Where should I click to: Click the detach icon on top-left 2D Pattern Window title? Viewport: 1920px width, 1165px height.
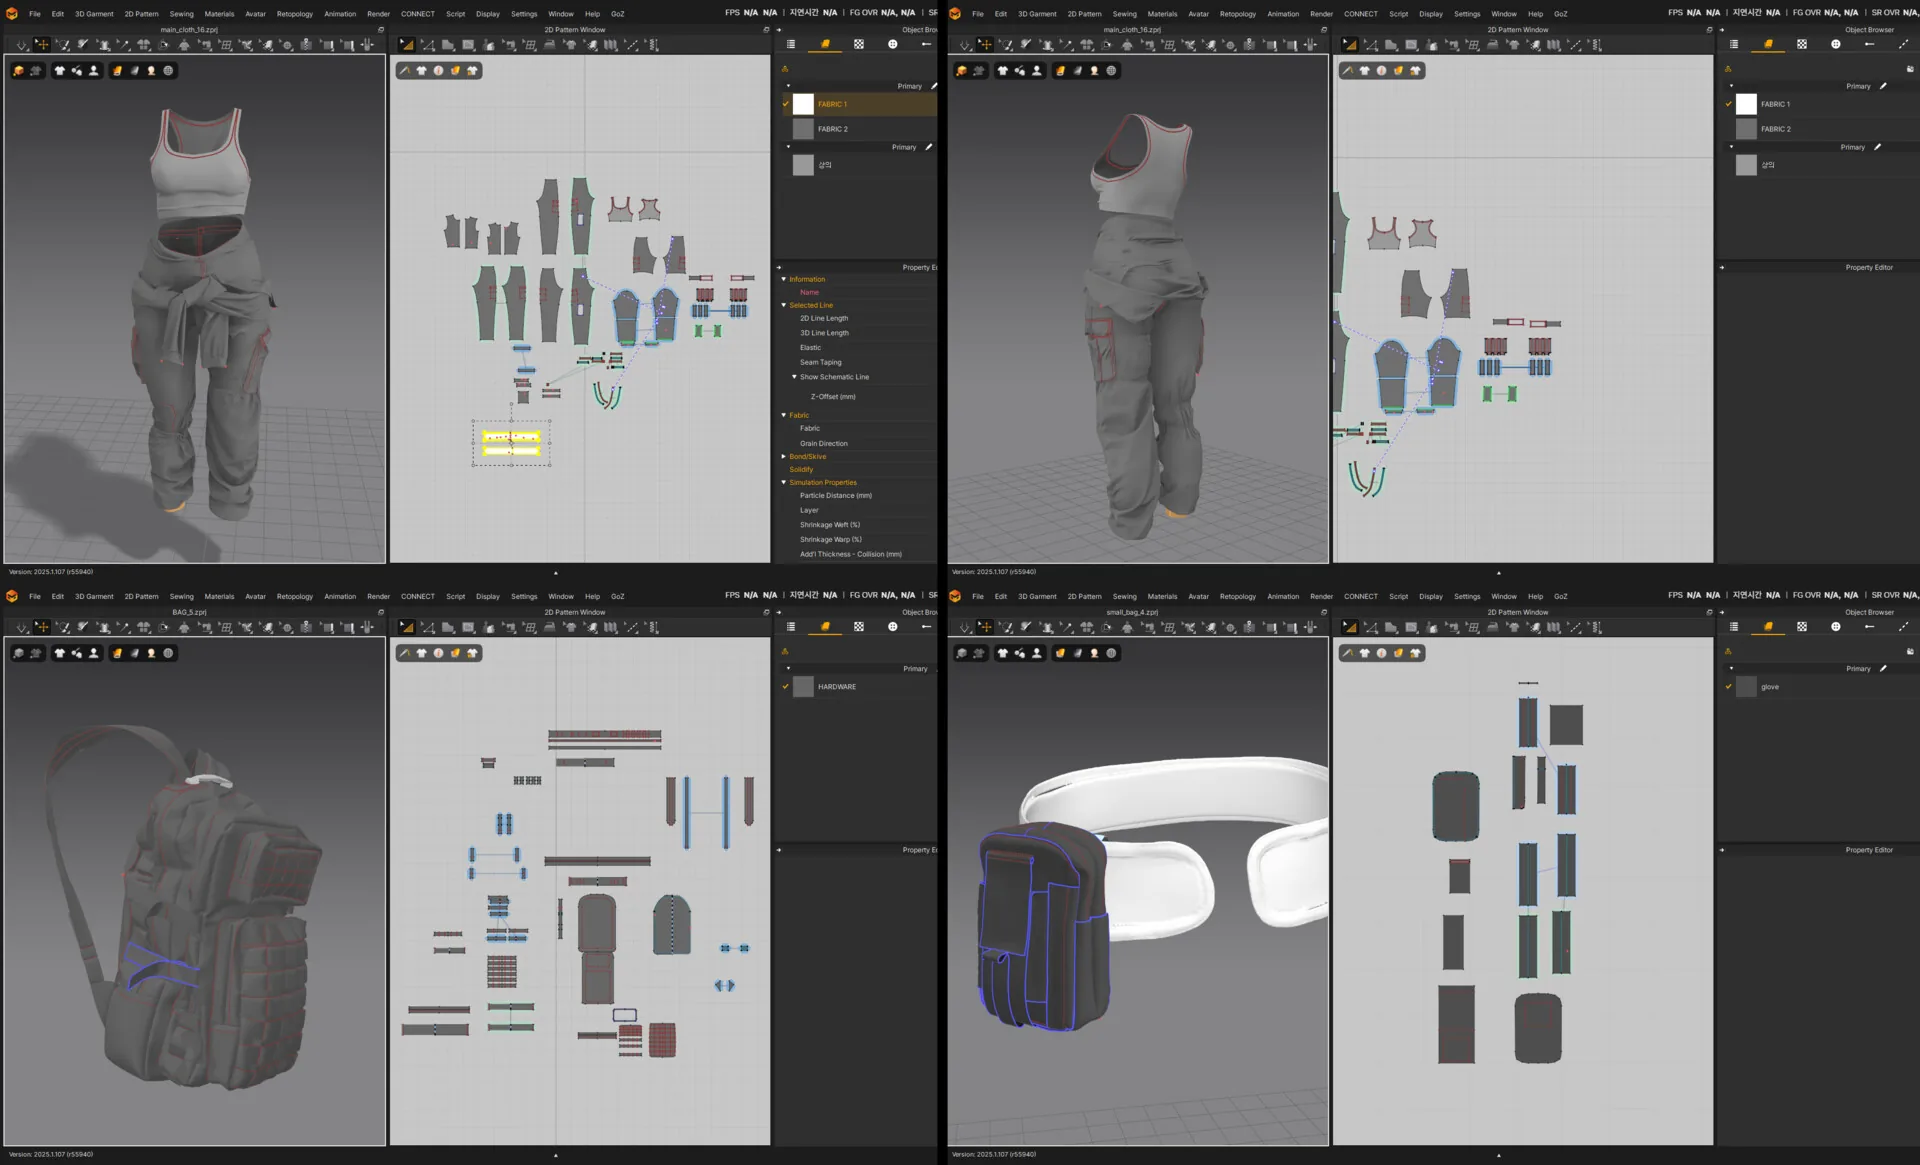pos(766,30)
